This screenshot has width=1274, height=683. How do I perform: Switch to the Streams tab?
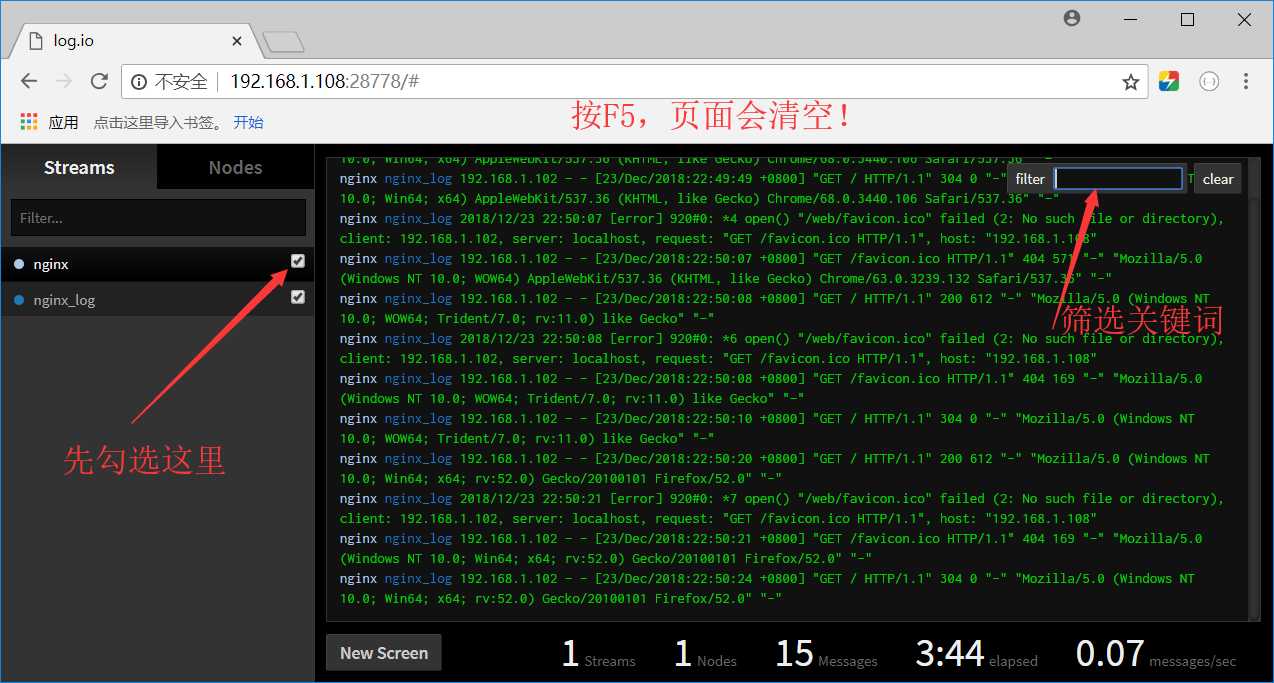(79, 167)
